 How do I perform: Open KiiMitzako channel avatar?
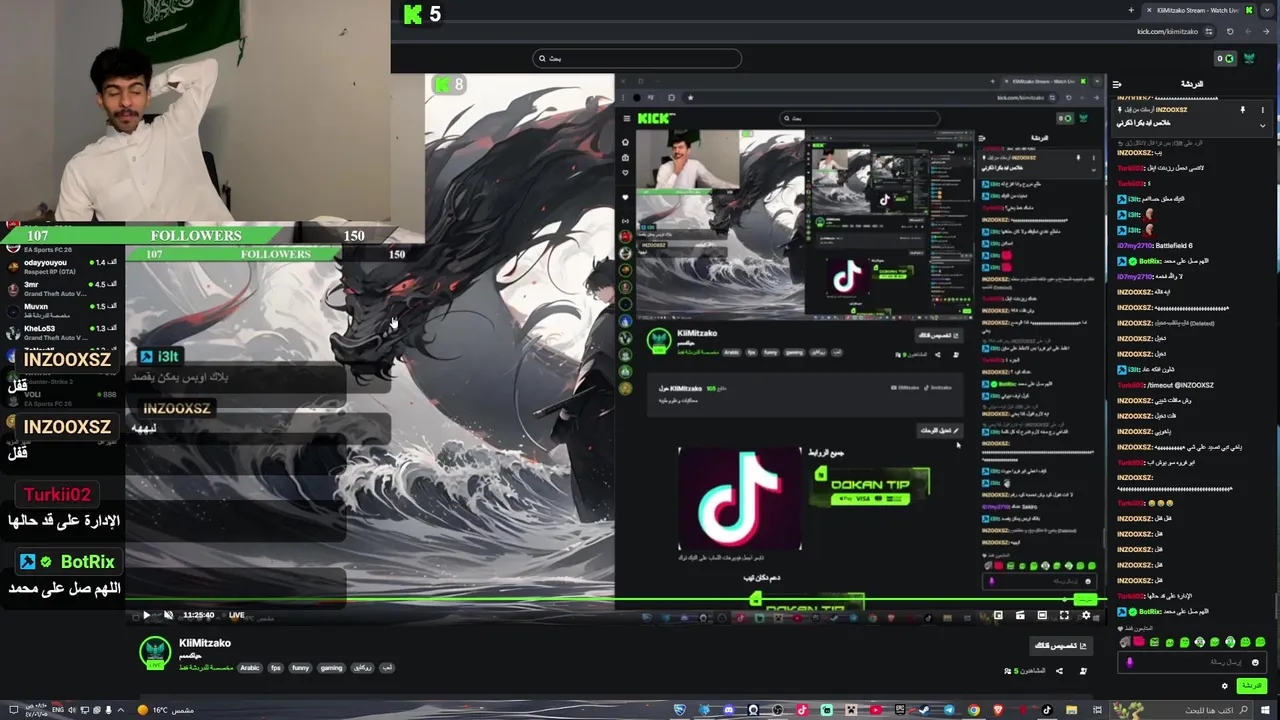154,652
